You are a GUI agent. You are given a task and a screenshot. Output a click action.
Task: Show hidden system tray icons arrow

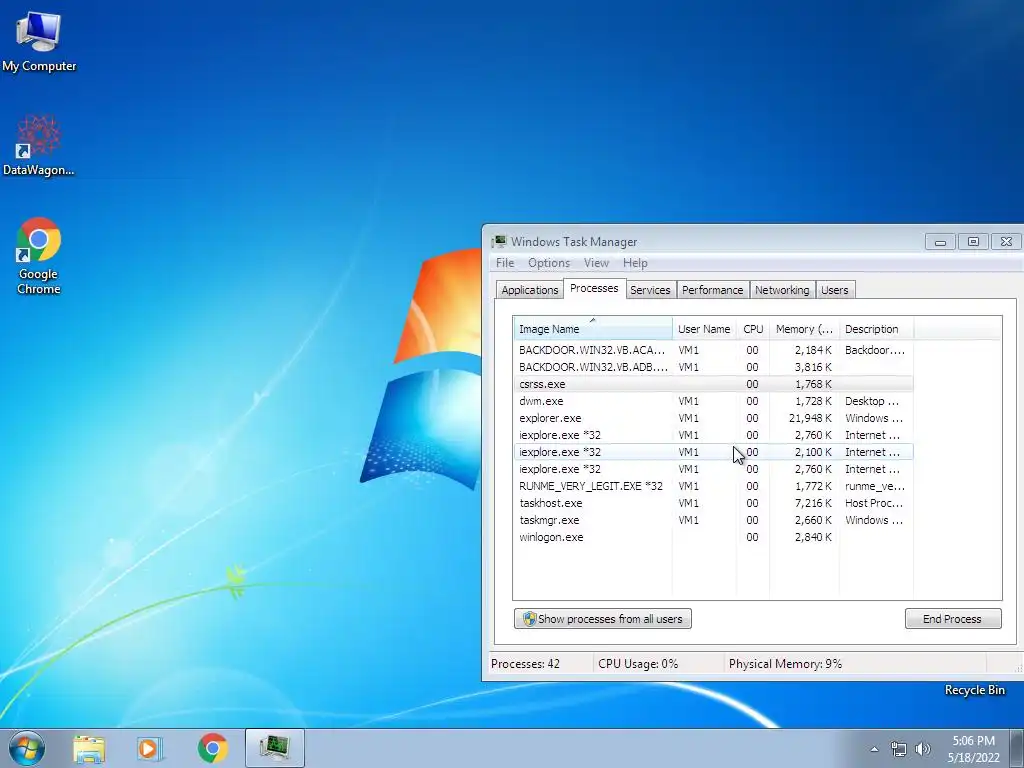point(874,749)
